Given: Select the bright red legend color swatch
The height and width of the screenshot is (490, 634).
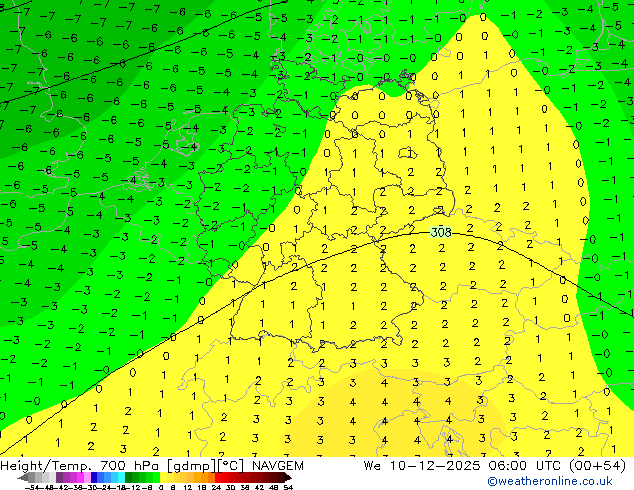Looking at the screenshot, I should tap(218, 478).
